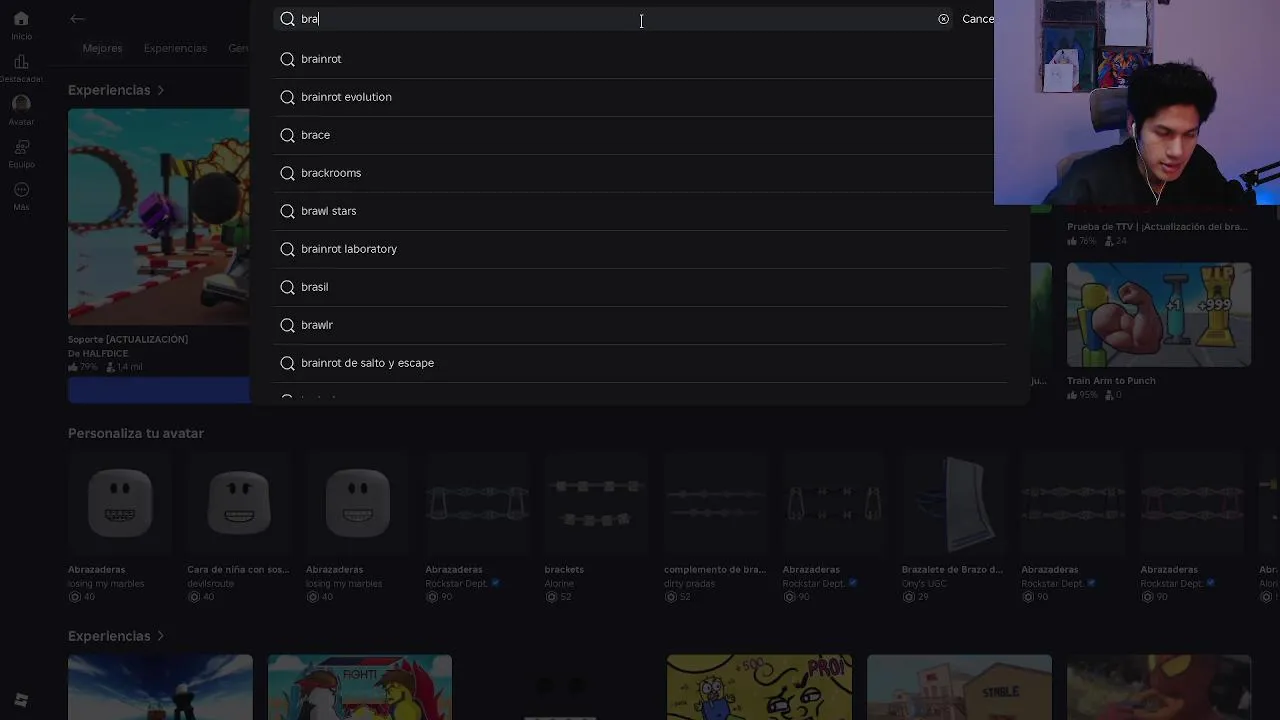Image resolution: width=1280 pixels, height=720 pixels.
Task: Open 'Prueba de TTV' experience title
Action: (x=1157, y=227)
